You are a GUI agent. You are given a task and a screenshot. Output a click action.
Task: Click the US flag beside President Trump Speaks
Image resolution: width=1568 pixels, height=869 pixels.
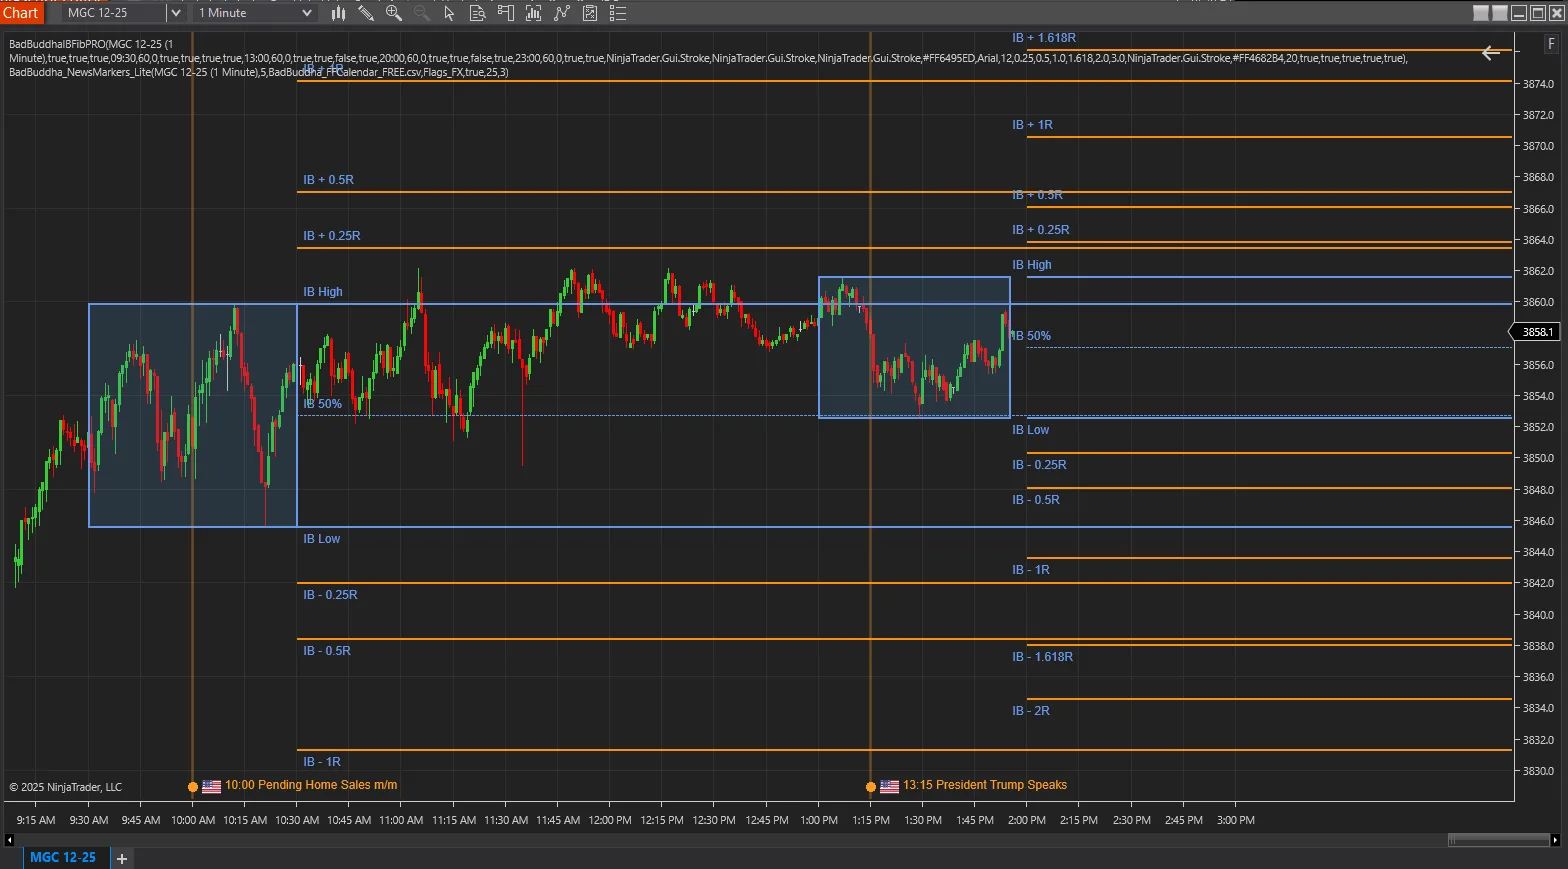point(889,786)
